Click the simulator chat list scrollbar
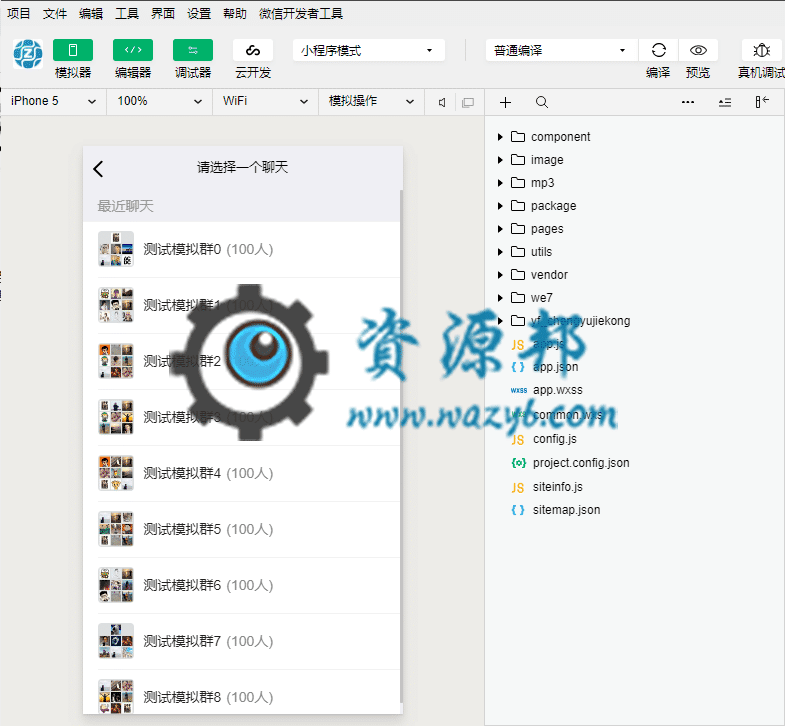 point(401,446)
